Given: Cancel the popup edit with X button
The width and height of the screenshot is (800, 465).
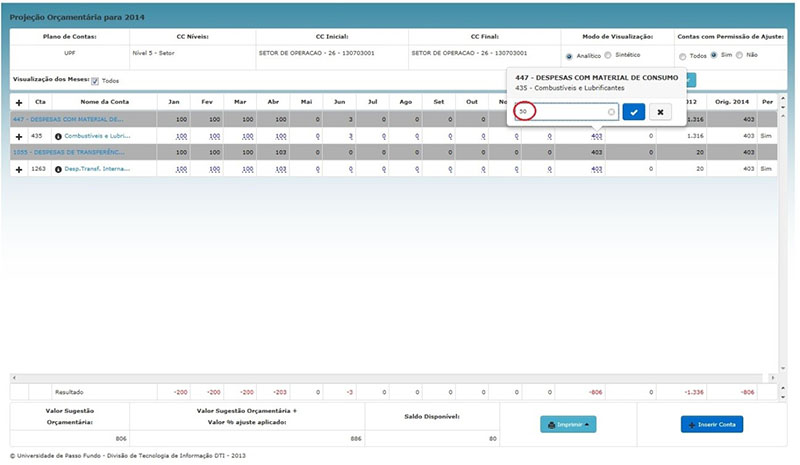Looking at the screenshot, I should click(660, 112).
